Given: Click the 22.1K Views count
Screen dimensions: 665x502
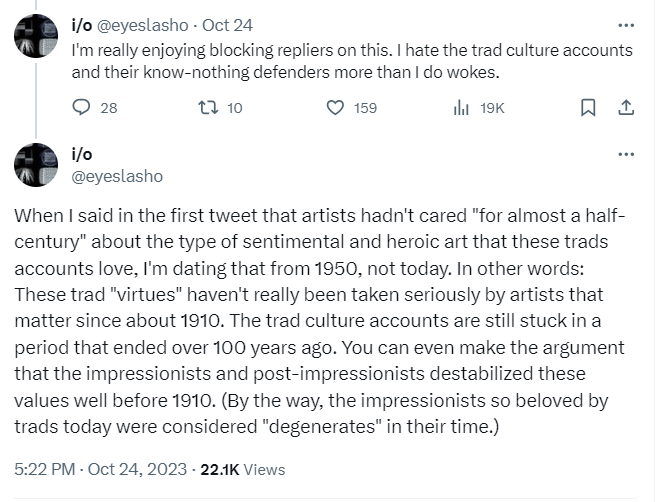Looking at the screenshot, I should pyautogui.click(x=243, y=469).
